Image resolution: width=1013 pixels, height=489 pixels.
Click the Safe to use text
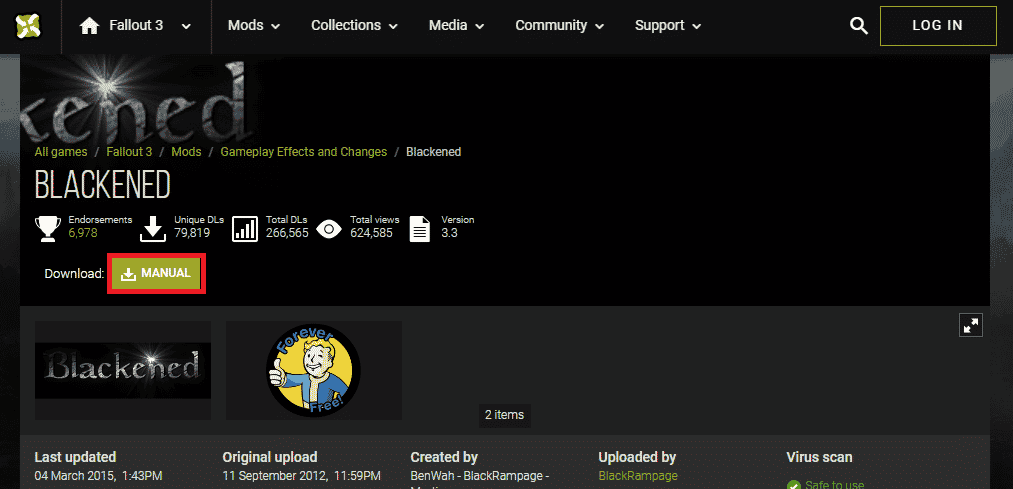pos(835,484)
